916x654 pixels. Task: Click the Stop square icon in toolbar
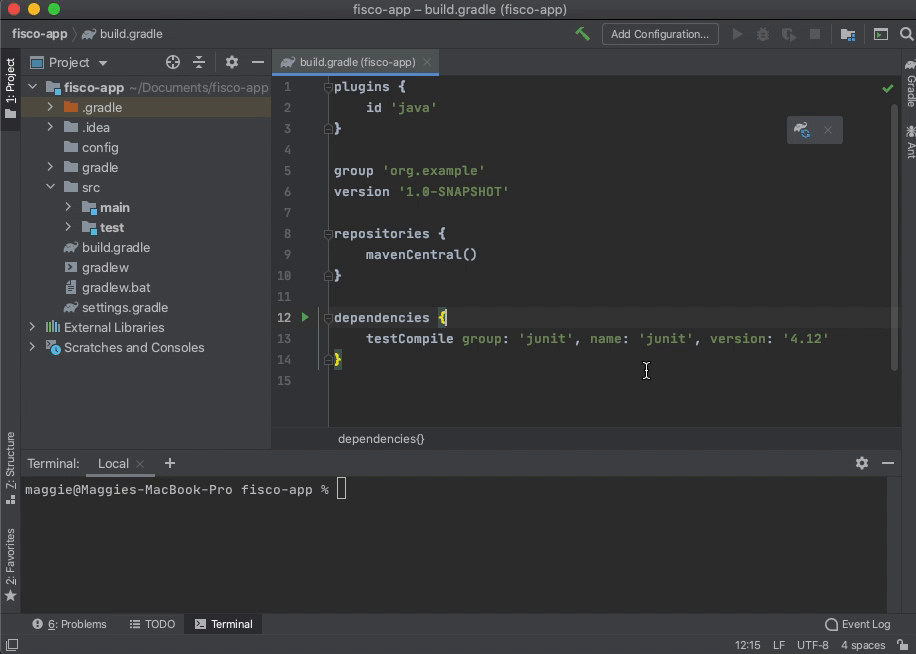pyautogui.click(x=815, y=34)
